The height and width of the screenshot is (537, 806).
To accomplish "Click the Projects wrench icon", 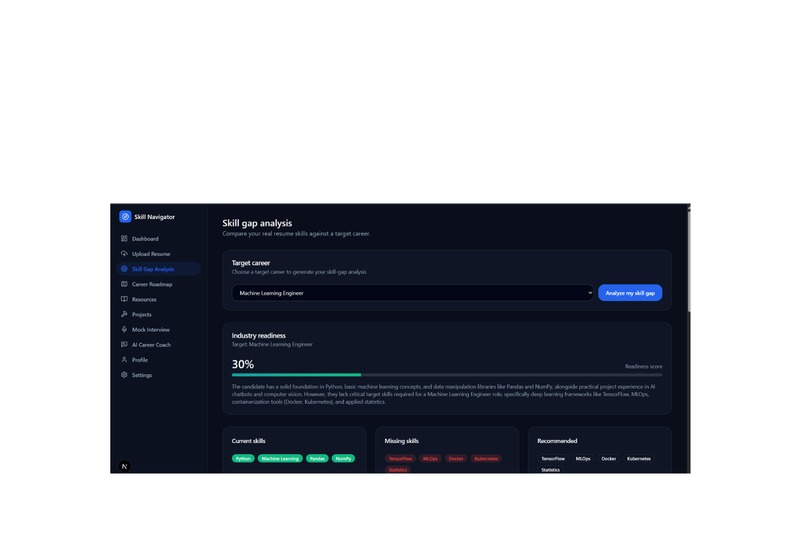I will click(x=124, y=314).
